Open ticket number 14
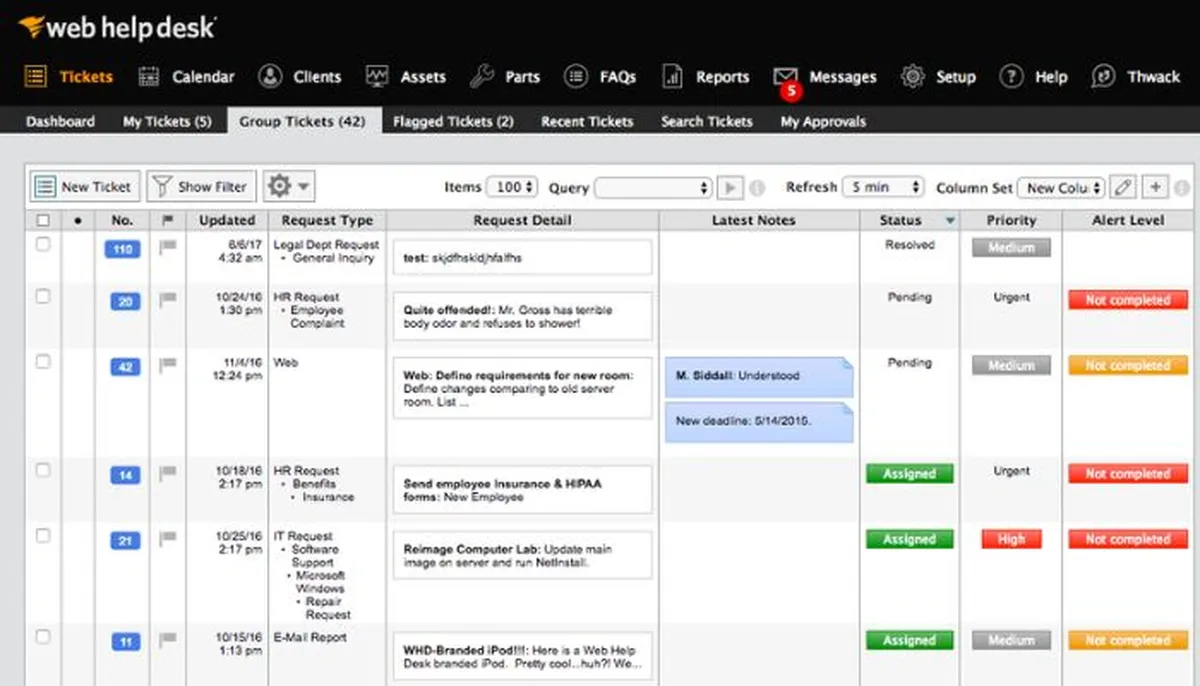 coord(124,475)
